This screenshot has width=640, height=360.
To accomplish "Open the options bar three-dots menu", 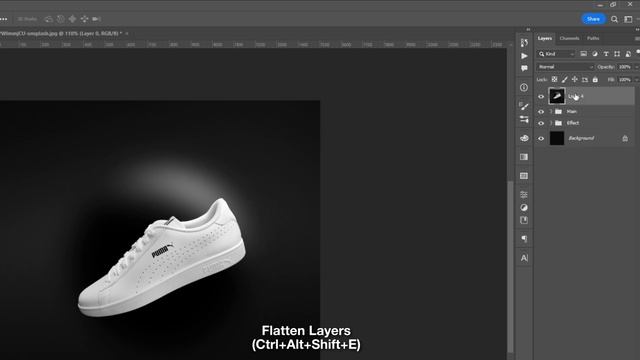I will click(x=4, y=19).
